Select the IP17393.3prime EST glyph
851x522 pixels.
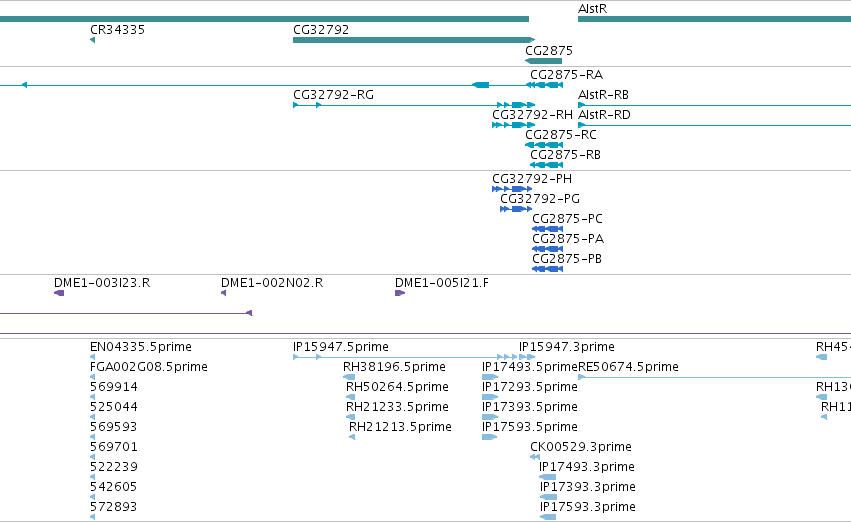tap(548, 498)
